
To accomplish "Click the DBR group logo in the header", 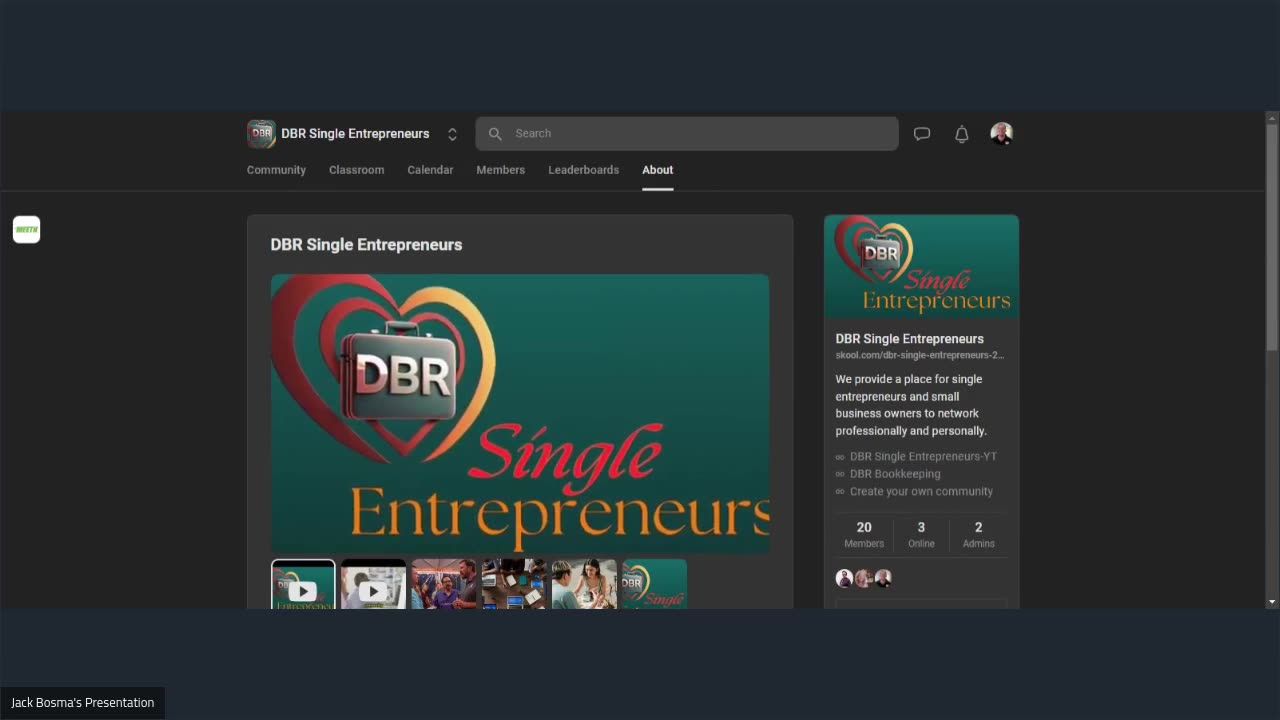I will (261, 134).
